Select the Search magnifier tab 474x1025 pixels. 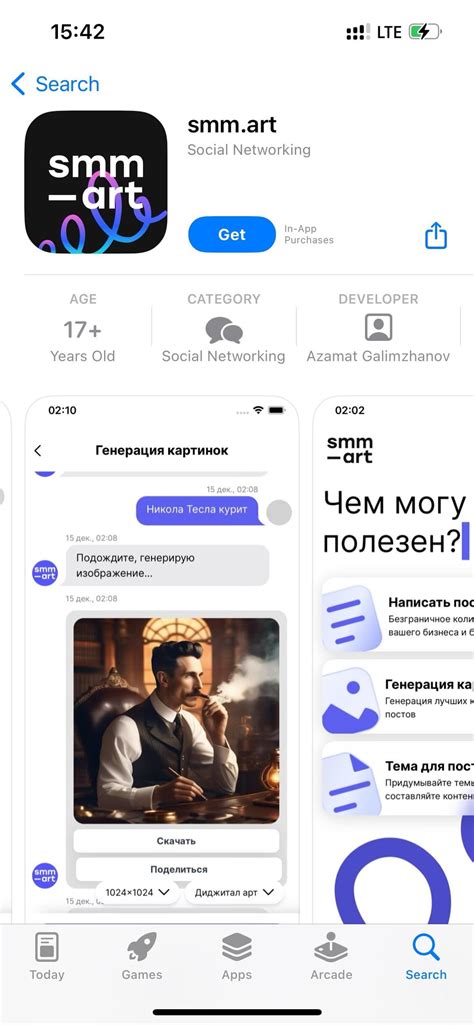pos(426,956)
